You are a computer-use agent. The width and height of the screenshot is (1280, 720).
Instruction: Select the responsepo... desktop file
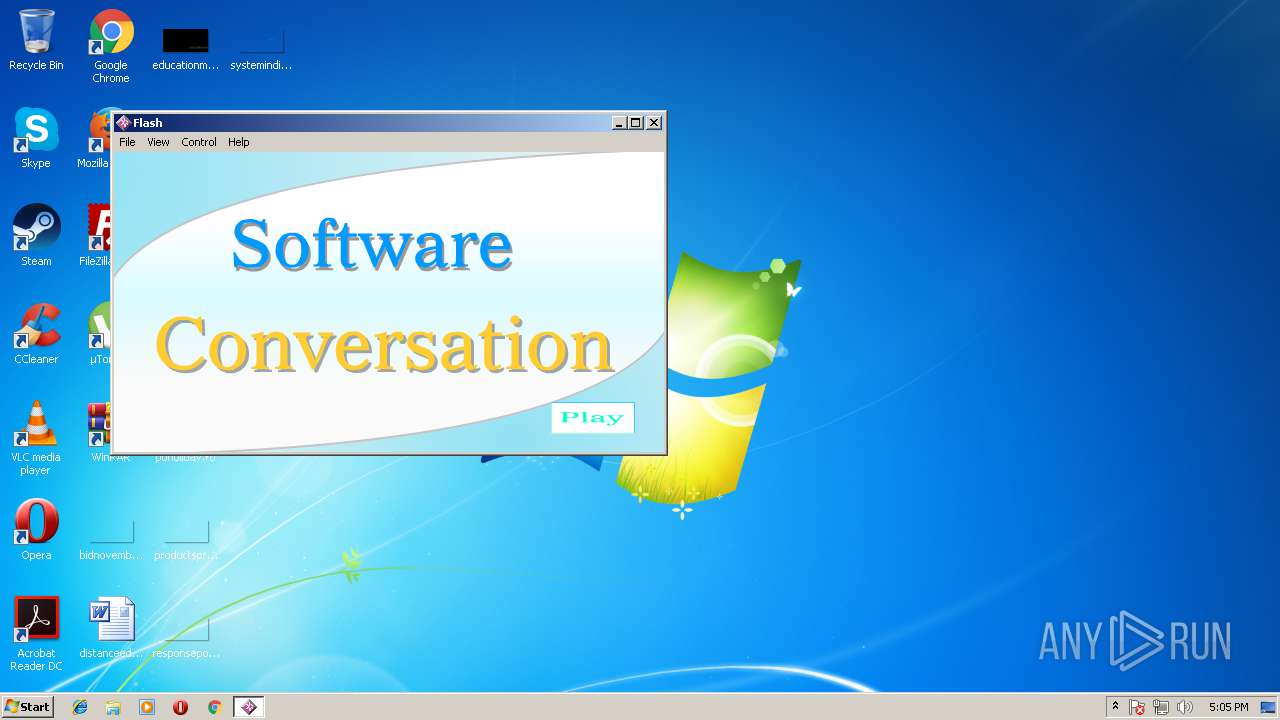pyautogui.click(x=185, y=636)
